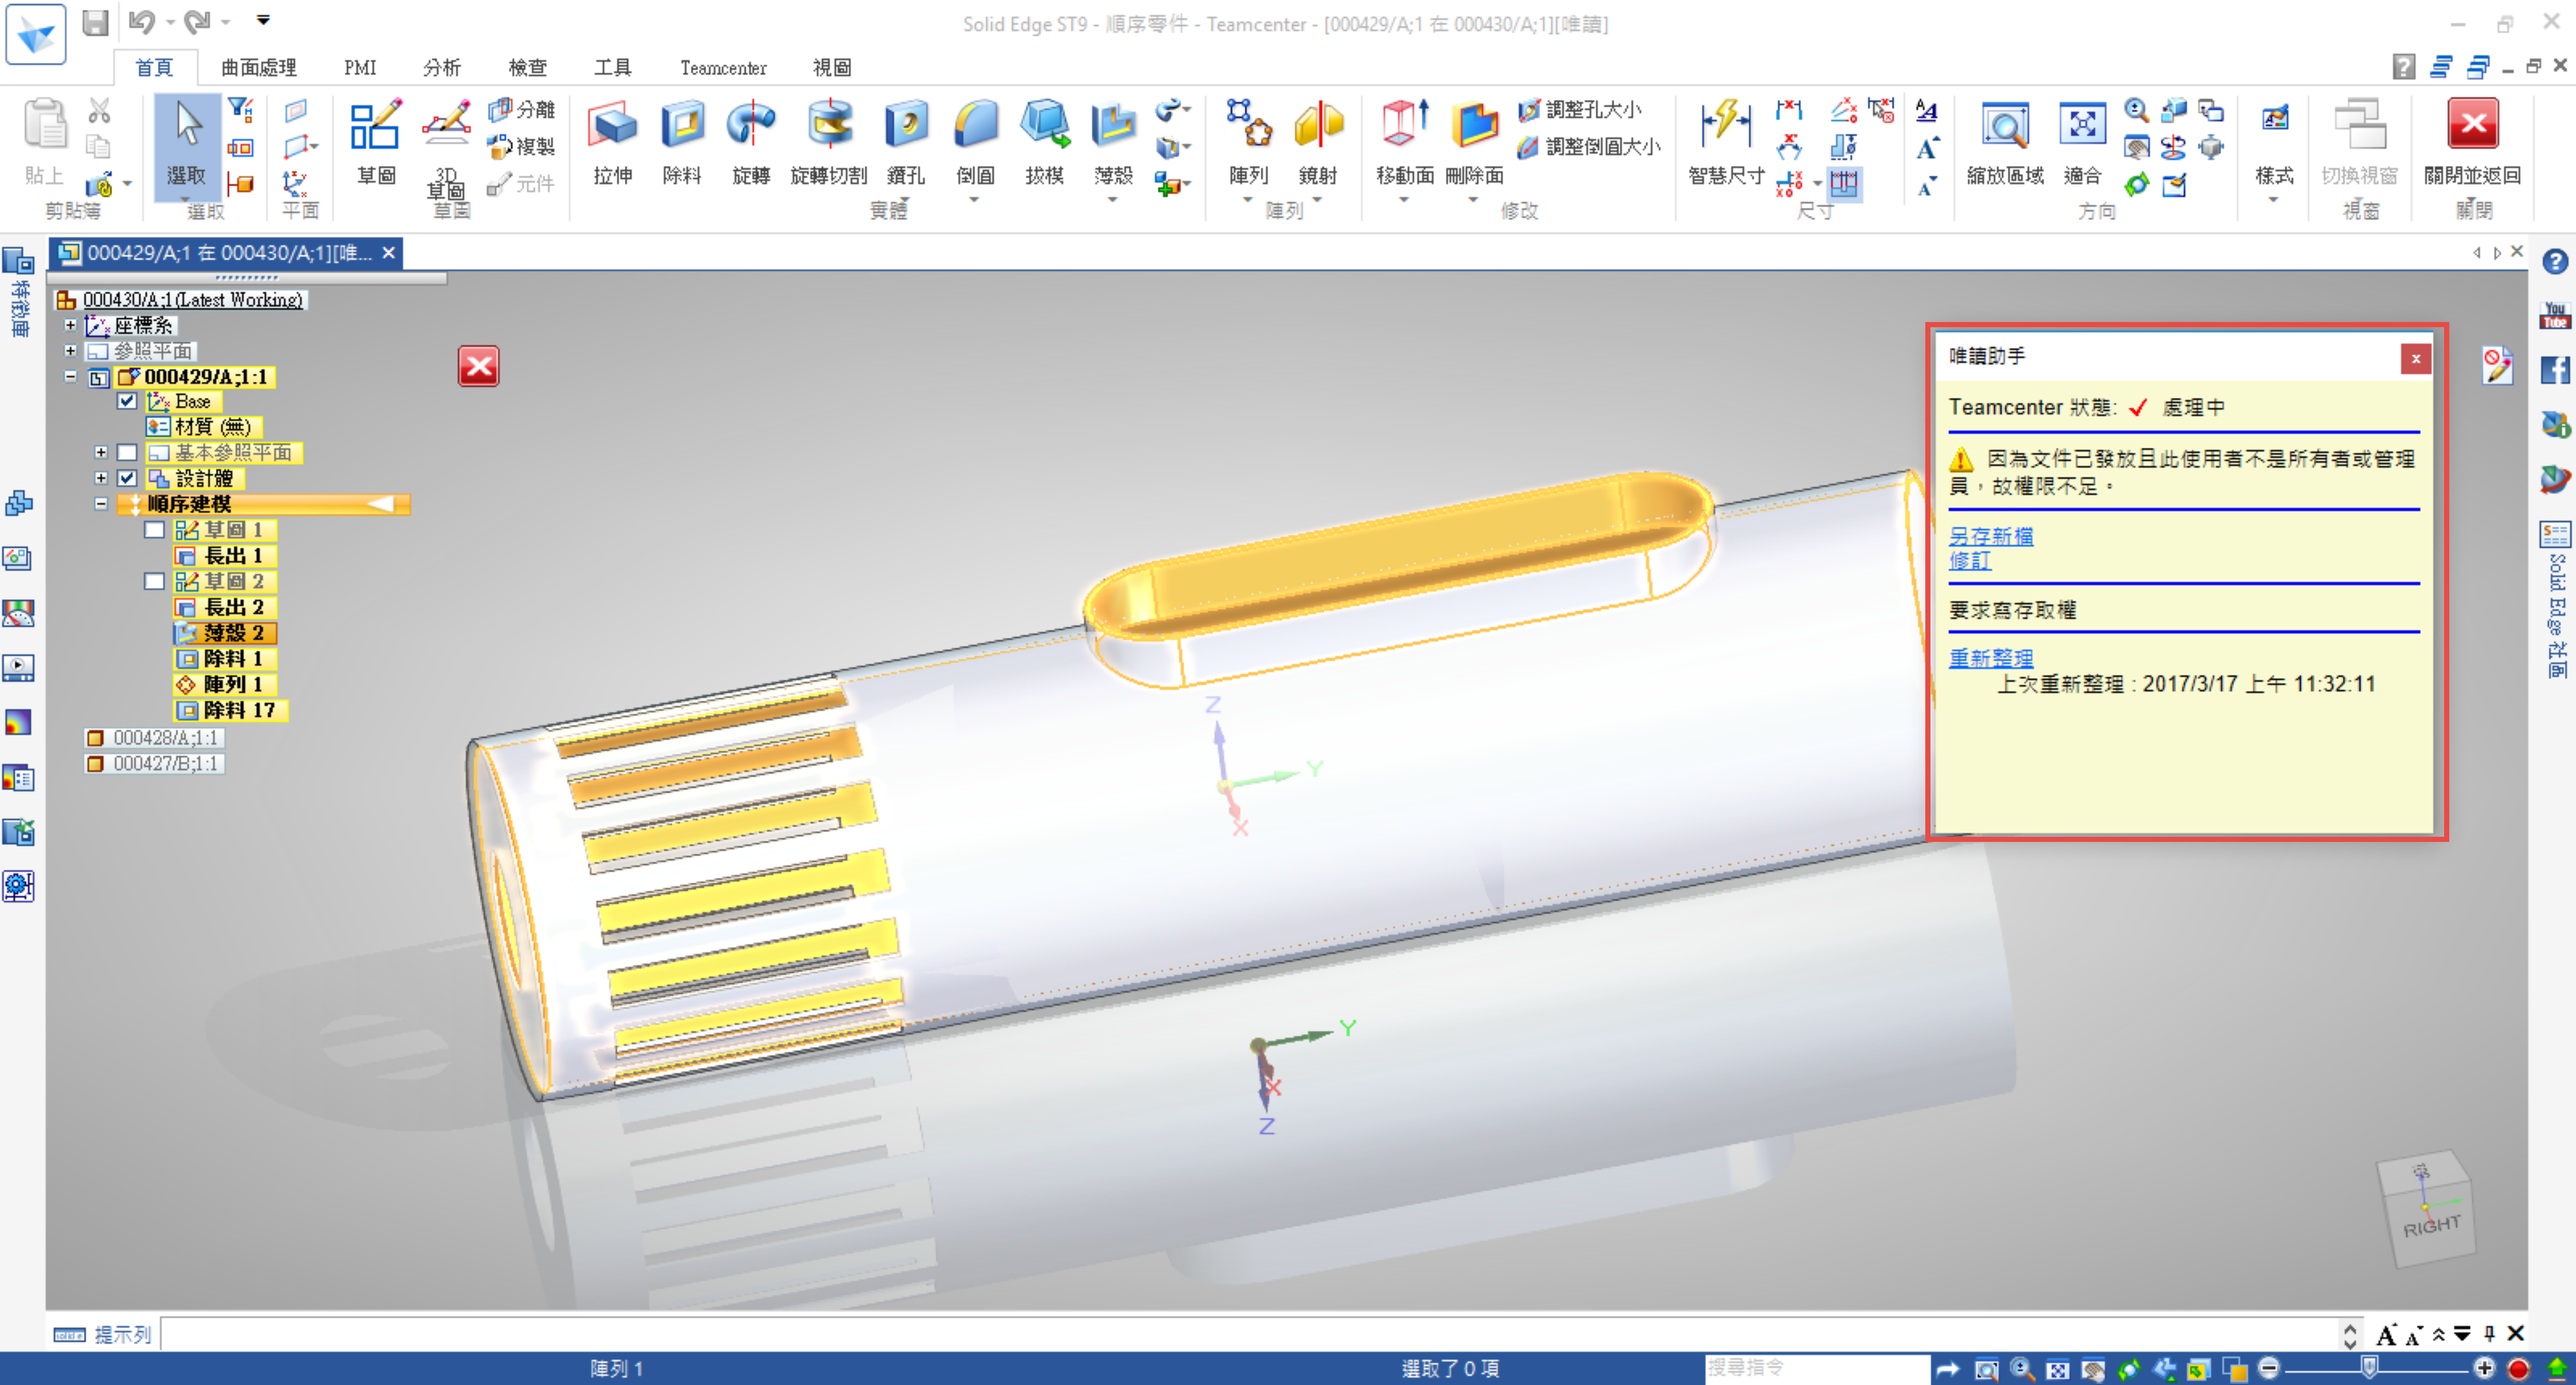Image resolution: width=2576 pixels, height=1385 pixels.
Task: Activate the 選取 select arrow tool
Action: click(x=187, y=142)
